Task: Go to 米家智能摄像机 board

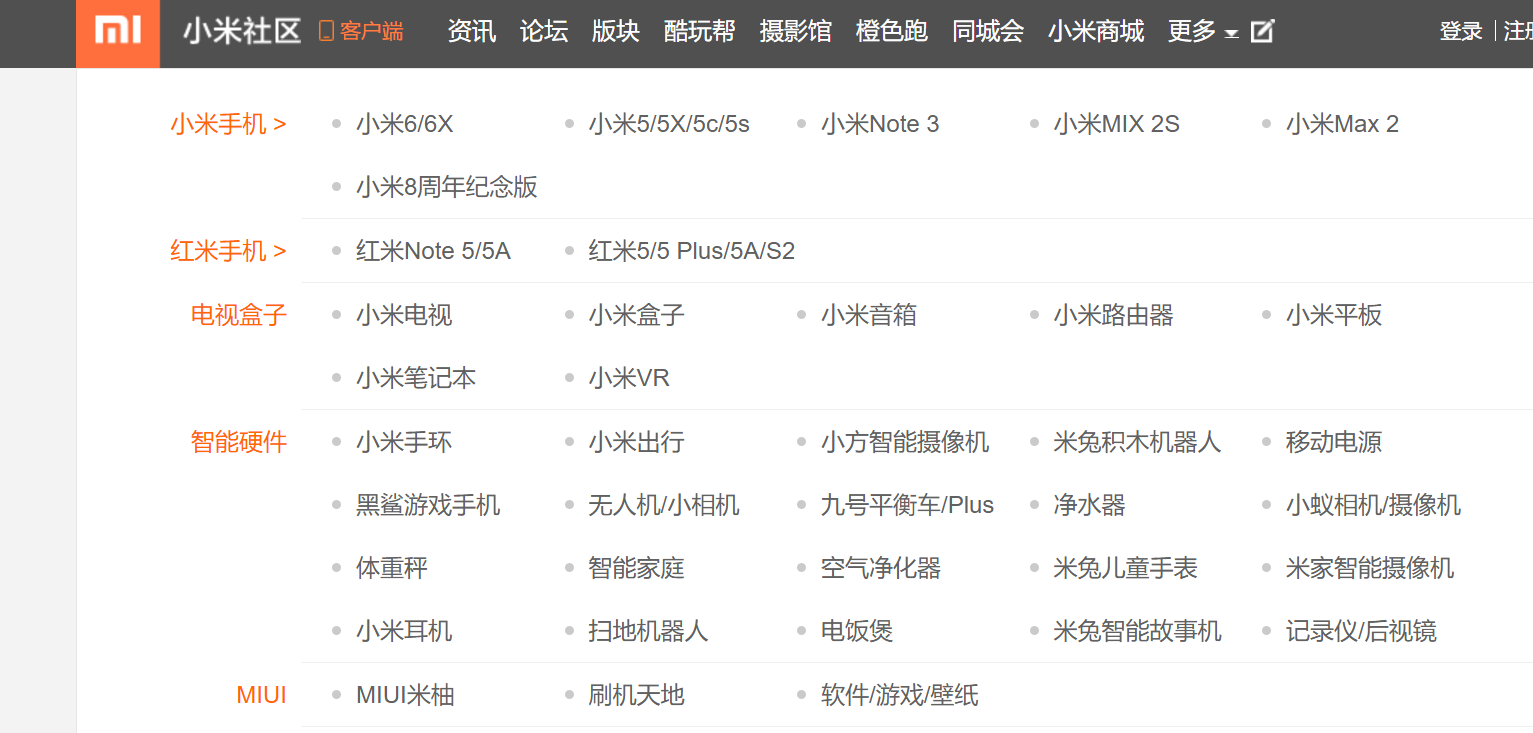Action: [1370, 568]
